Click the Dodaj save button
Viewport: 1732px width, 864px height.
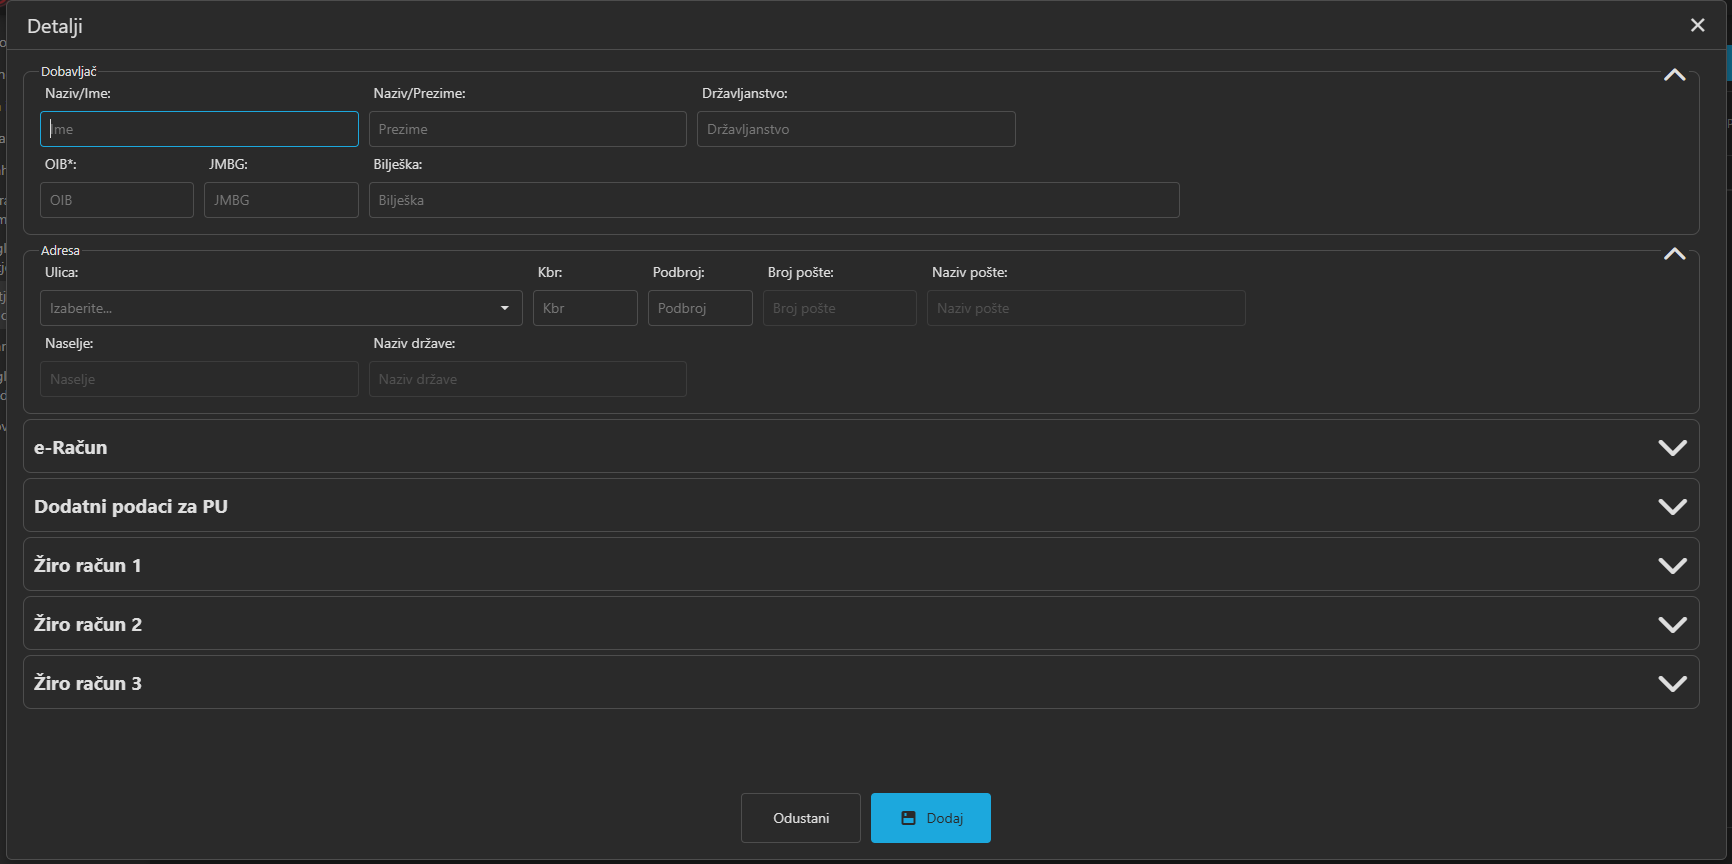coord(930,818)
